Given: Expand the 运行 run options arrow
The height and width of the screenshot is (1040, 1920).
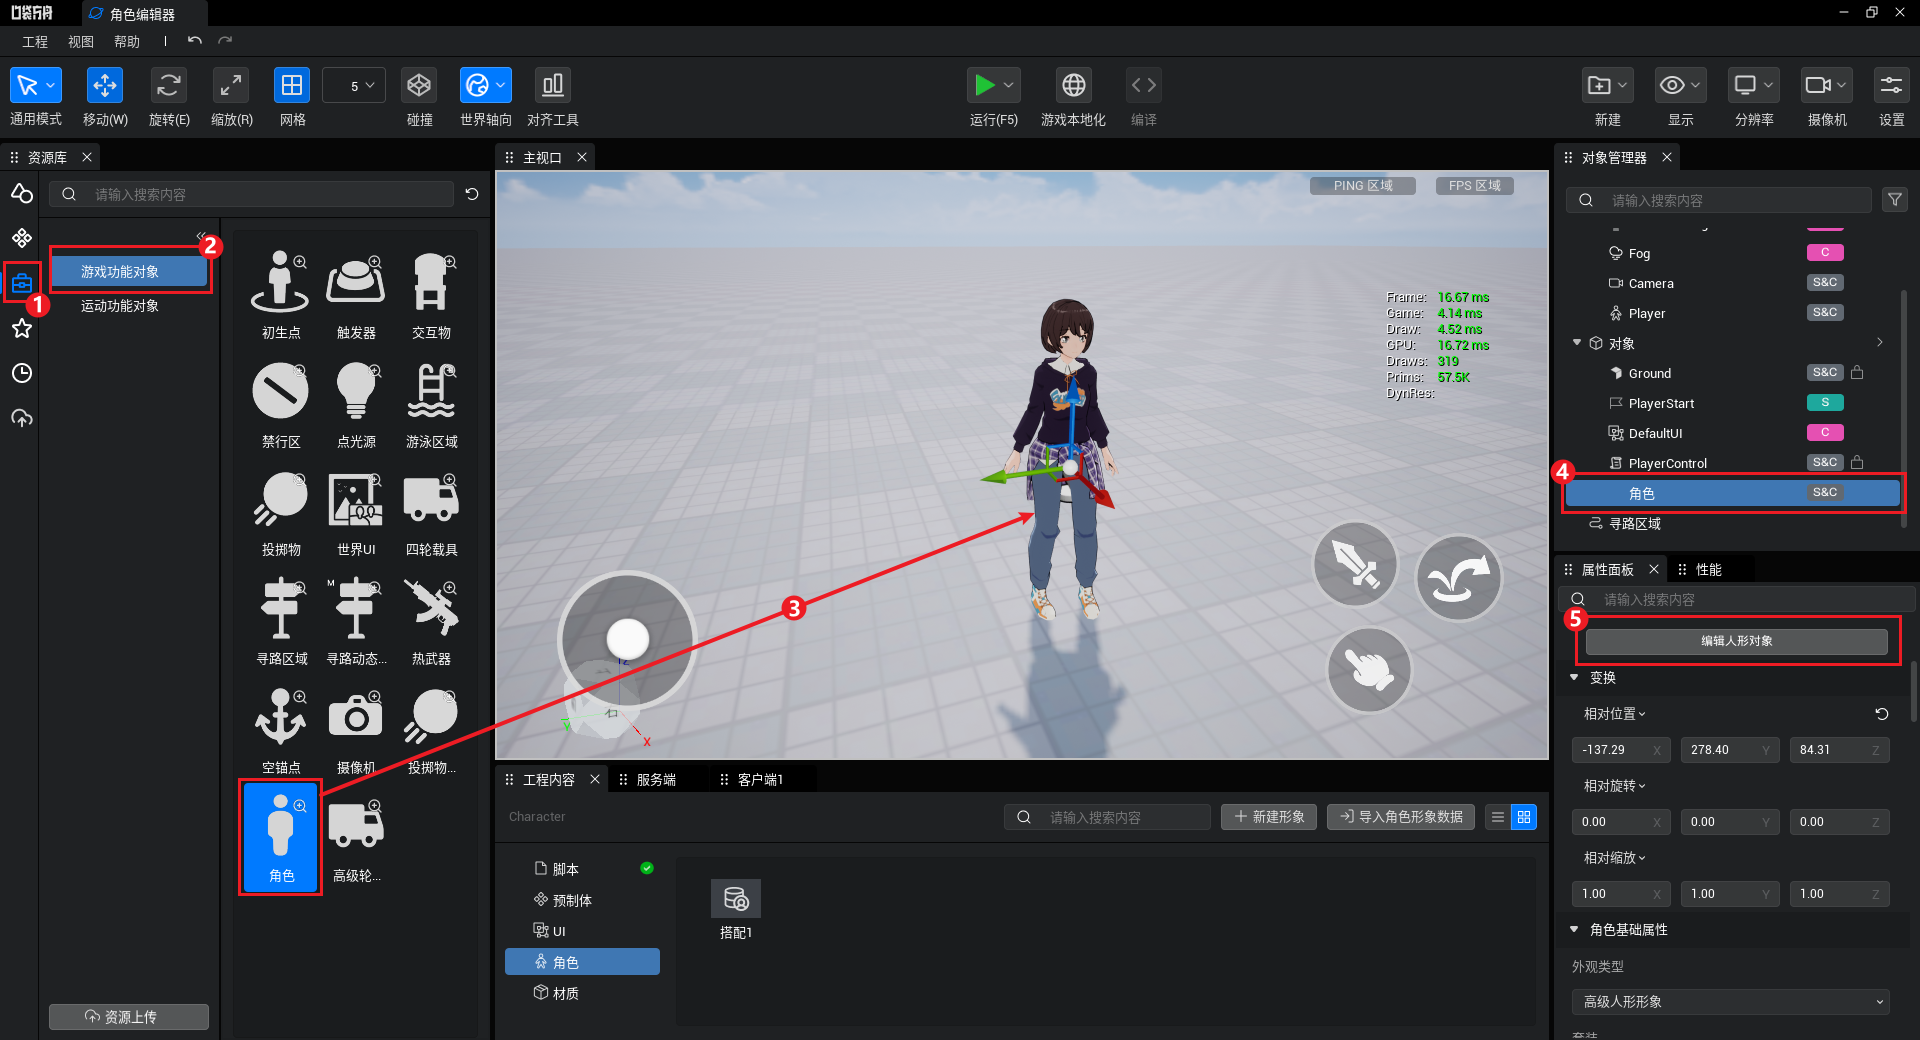Looking at the screenshot, I should (x=1009, y=86).
